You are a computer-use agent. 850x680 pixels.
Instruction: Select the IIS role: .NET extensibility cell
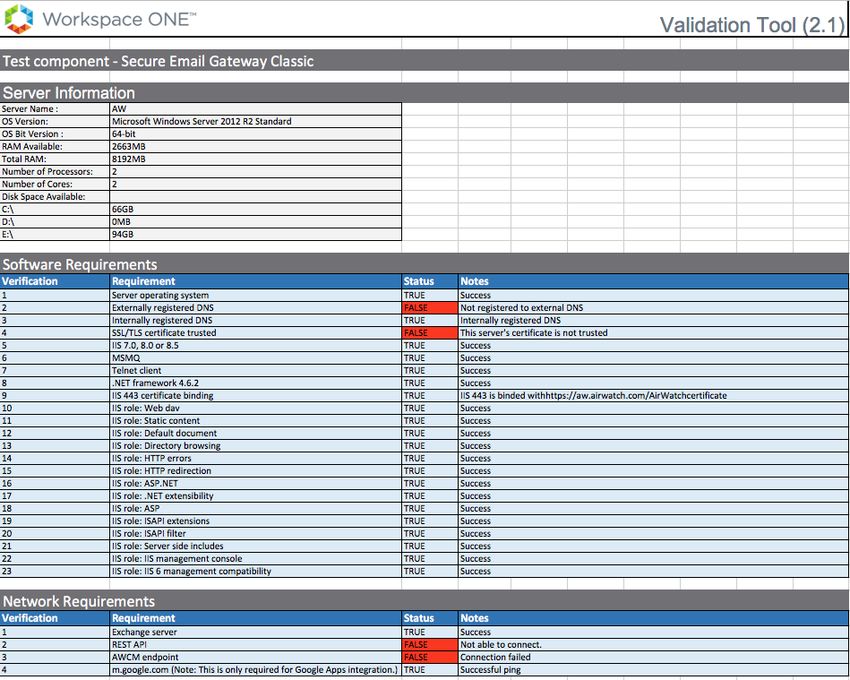click(255, 496)
